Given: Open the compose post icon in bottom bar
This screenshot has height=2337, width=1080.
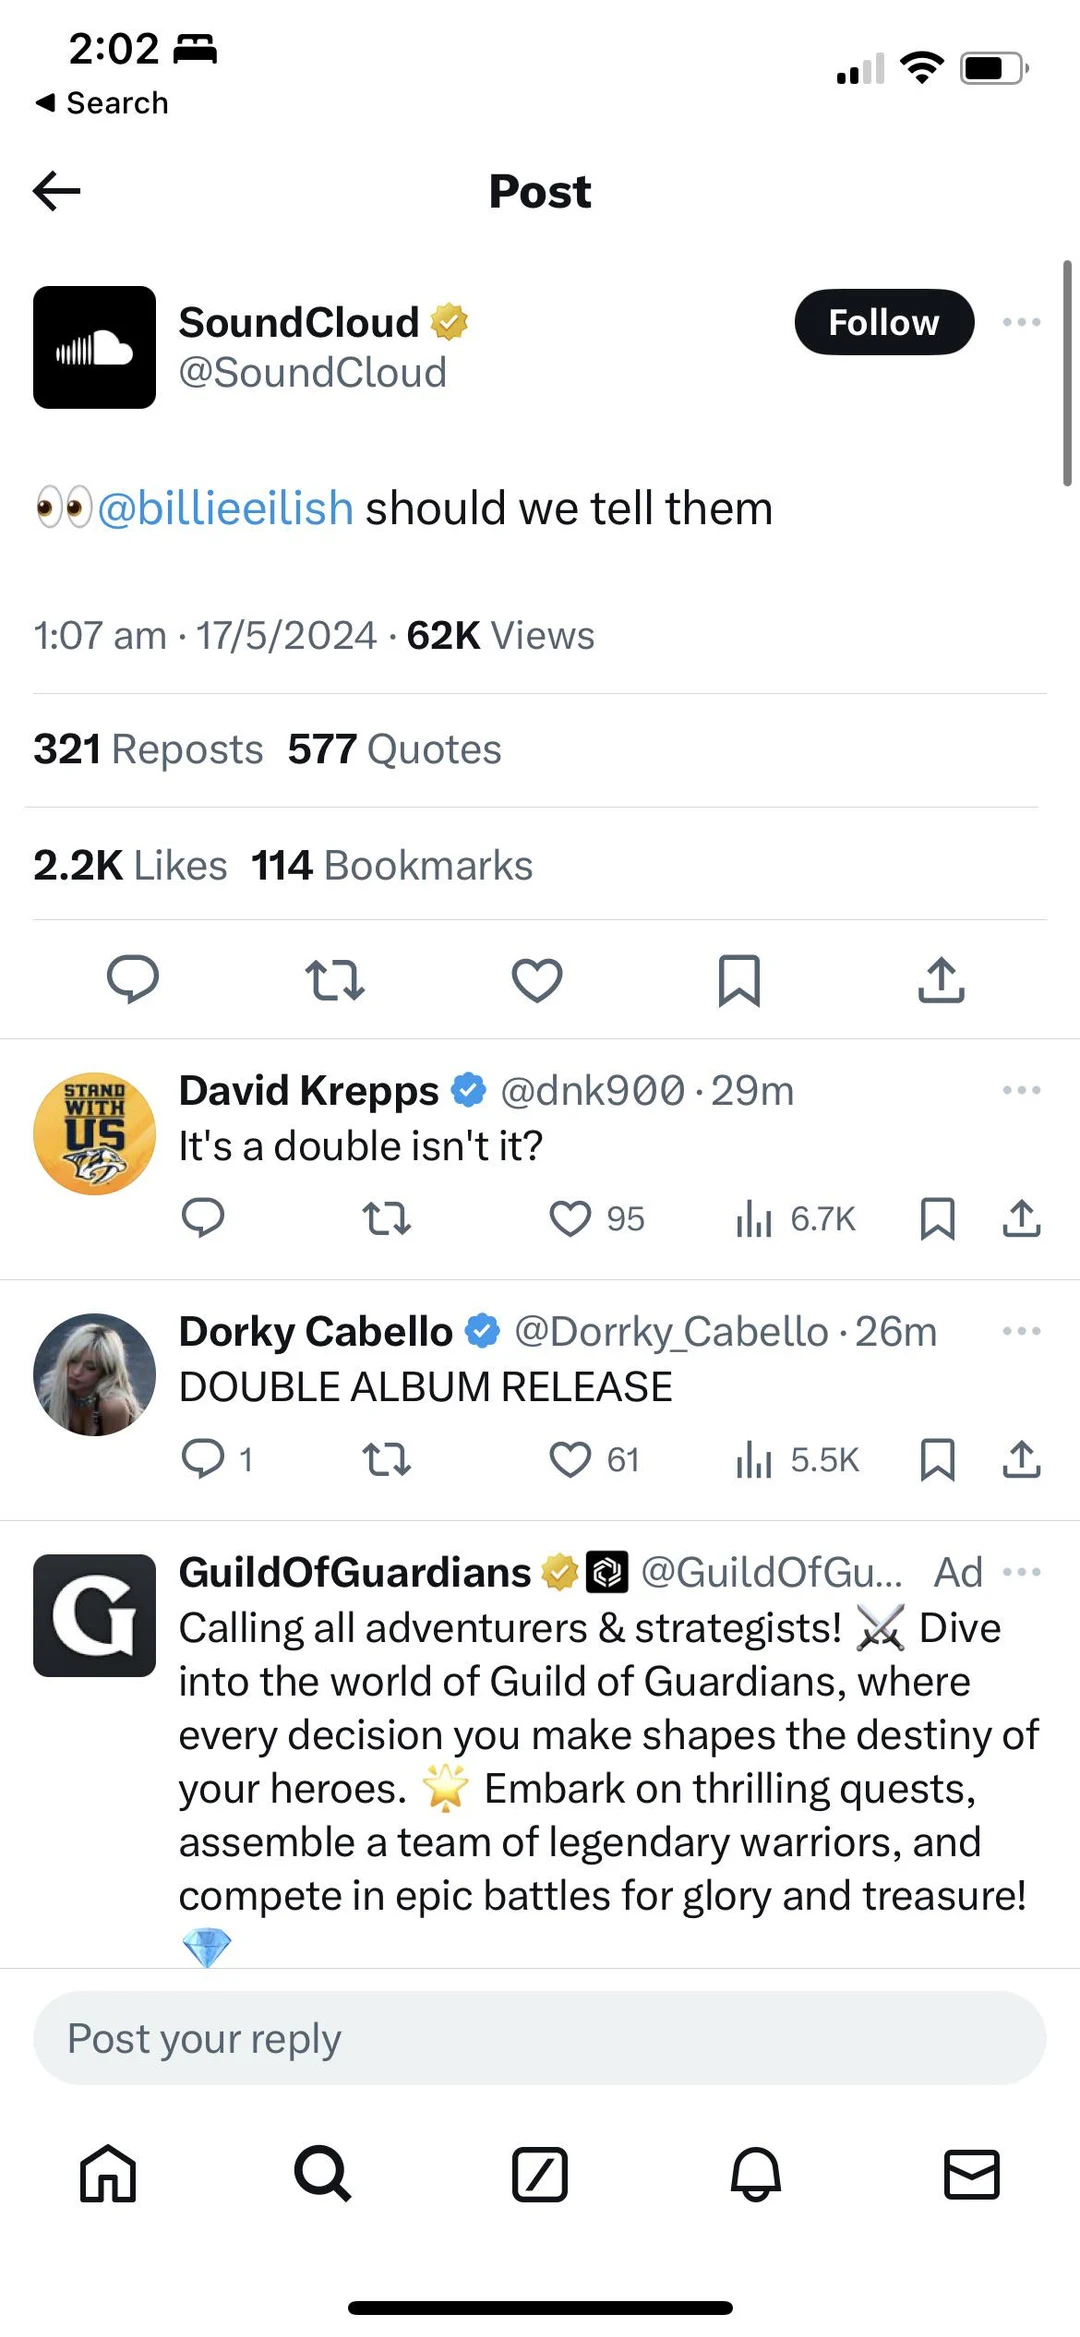Looking at the screenshot, I should pos(540,2174).
